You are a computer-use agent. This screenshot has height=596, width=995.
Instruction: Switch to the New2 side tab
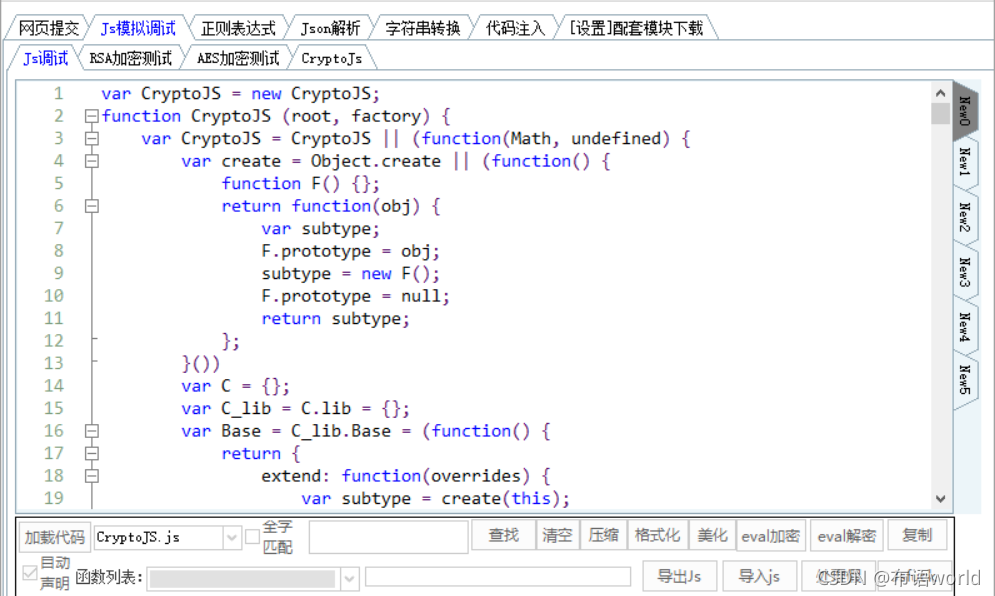point(965,217)
